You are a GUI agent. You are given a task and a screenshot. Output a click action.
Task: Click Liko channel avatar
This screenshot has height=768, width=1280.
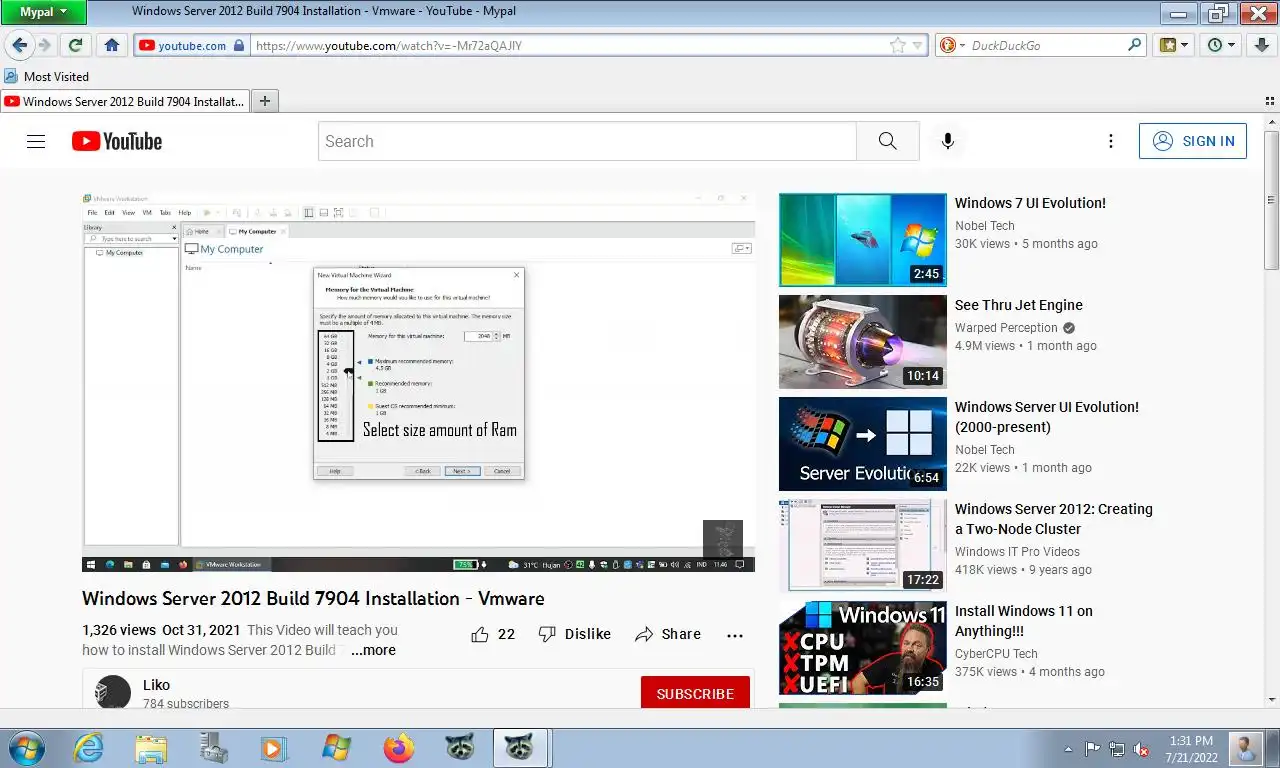pyautogui.click(x=113, y=692)
